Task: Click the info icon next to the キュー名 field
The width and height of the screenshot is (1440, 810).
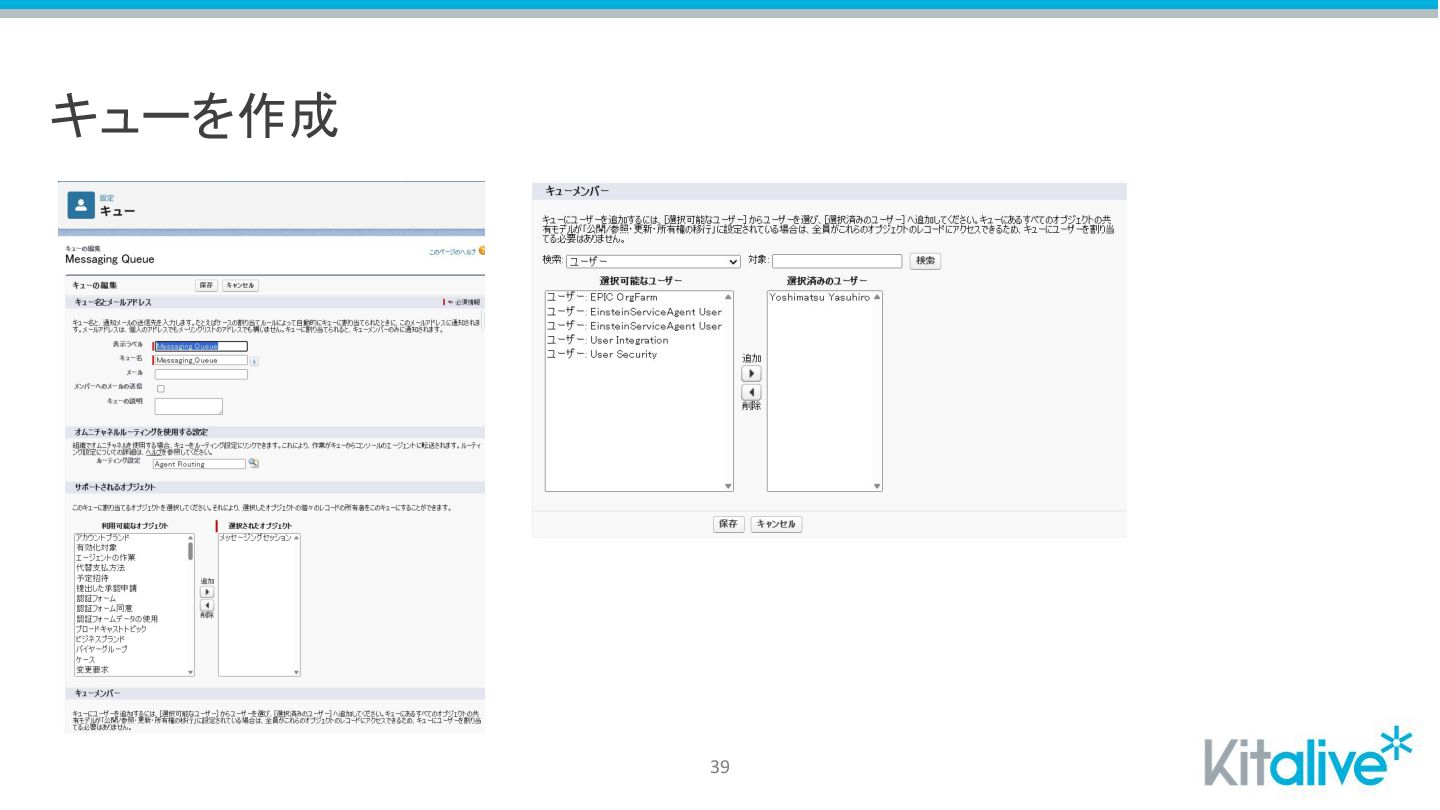Action: (254, 361)
